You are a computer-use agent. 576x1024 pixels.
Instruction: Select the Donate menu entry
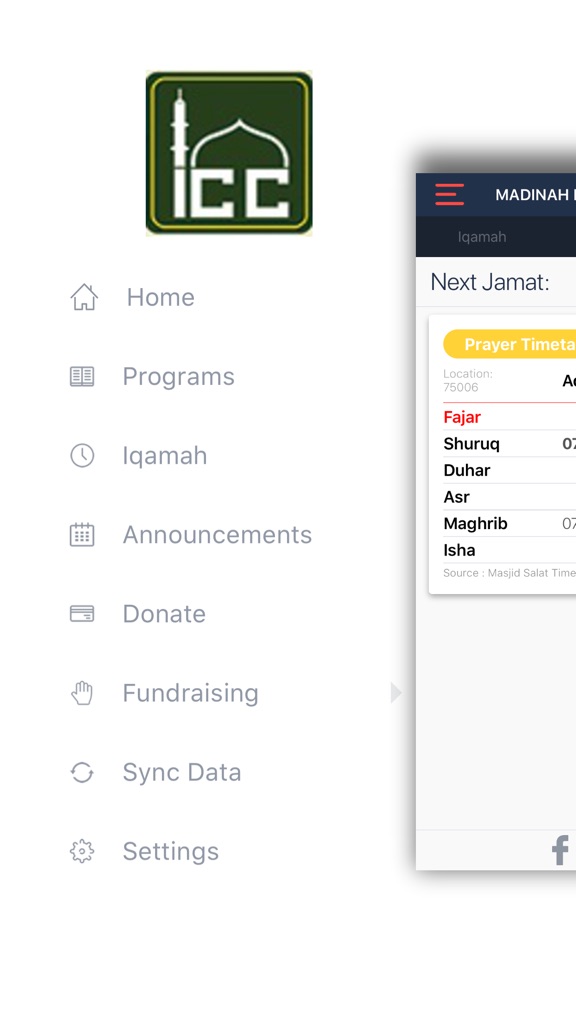click(x=164, y=613)
